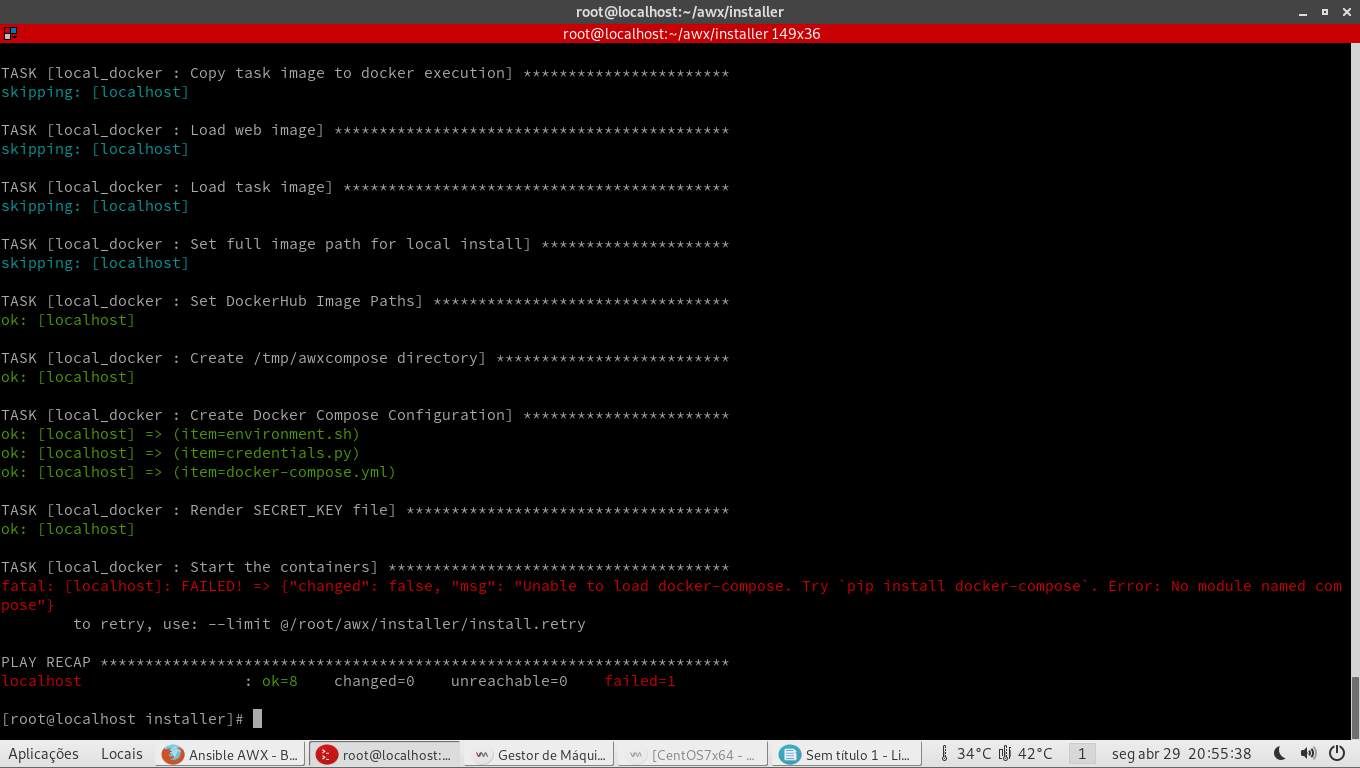Screen dimensions: 1360x768
Task: Switch to Gestor de Máquinas window
Action: [x=540, y=755]
